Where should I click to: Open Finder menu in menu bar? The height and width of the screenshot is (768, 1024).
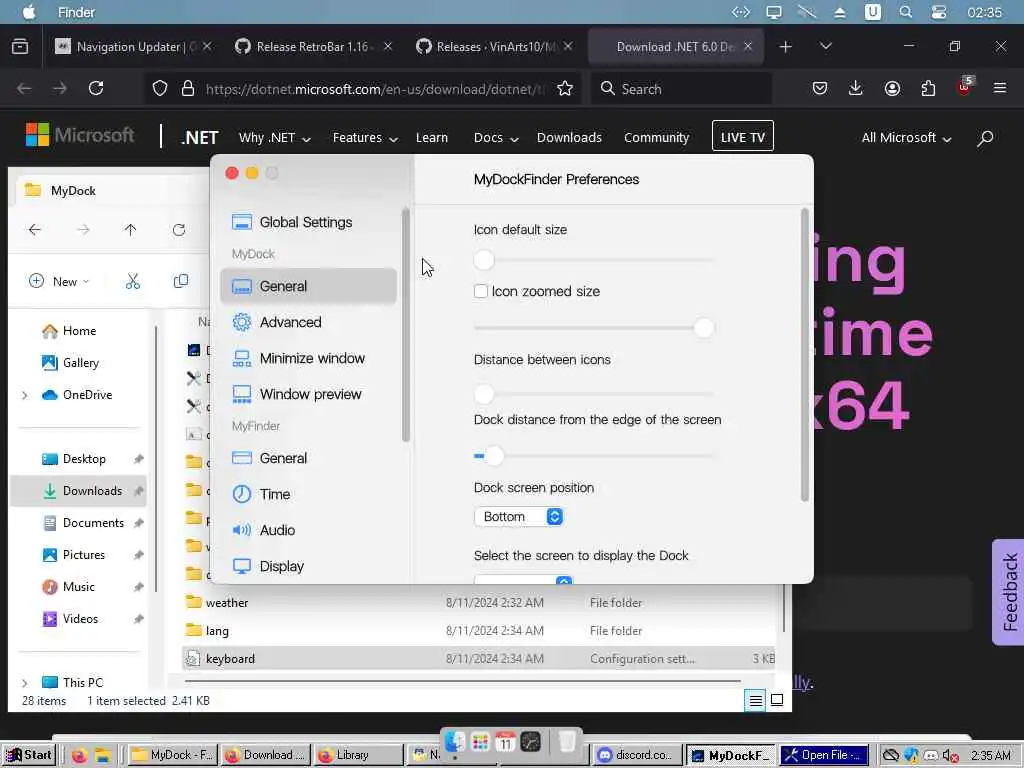coord(76,12)
